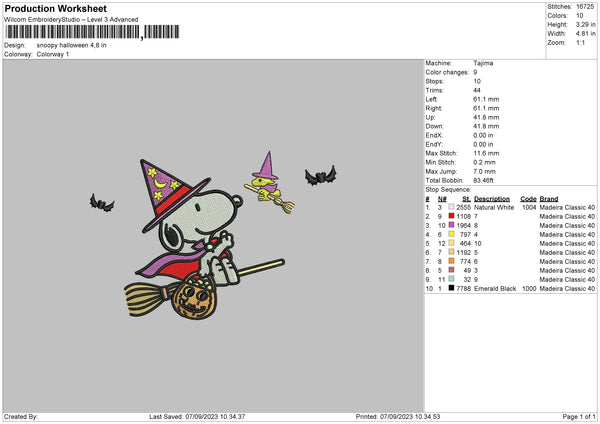This screenshot has height=424, width=600.
Task: Click the Total Bobbin value 83.46ft
Action: click(x=484, y=180)
